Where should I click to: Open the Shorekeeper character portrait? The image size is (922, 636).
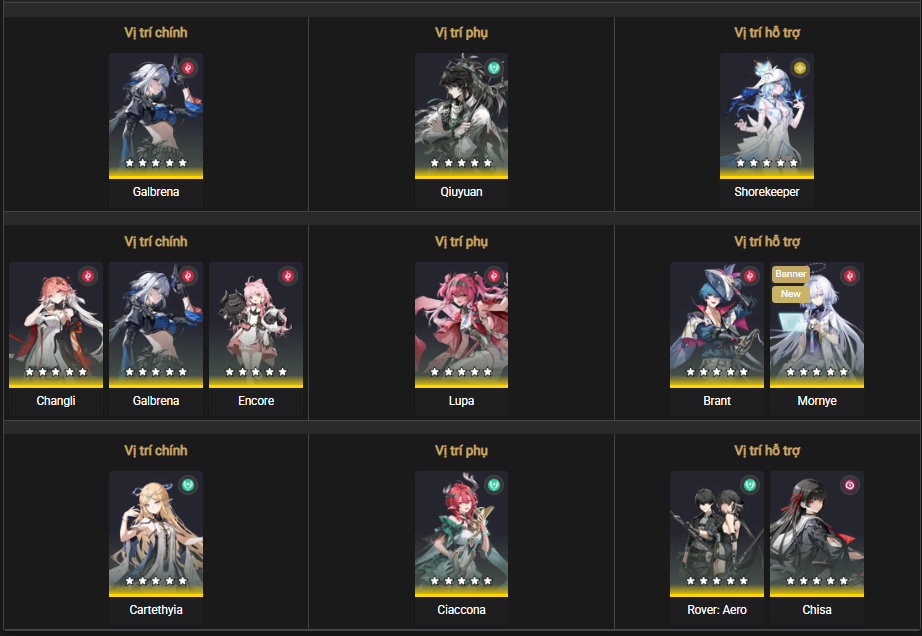(767, 116)
